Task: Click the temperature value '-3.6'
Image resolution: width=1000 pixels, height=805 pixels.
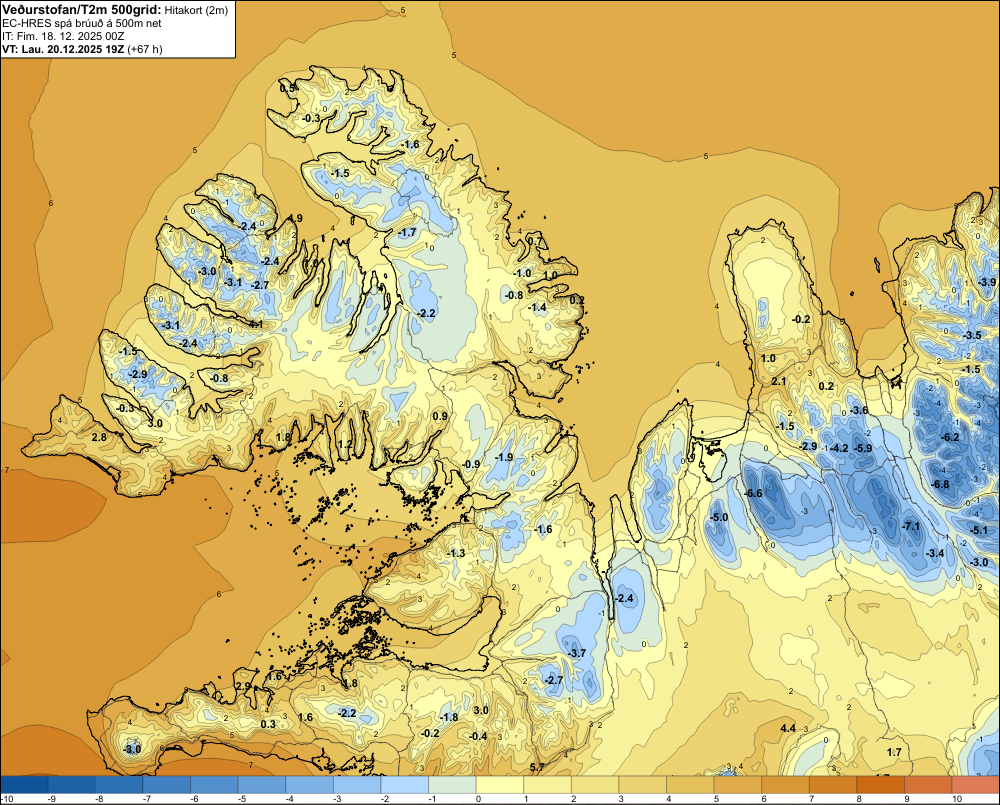Action: [859, 410]
